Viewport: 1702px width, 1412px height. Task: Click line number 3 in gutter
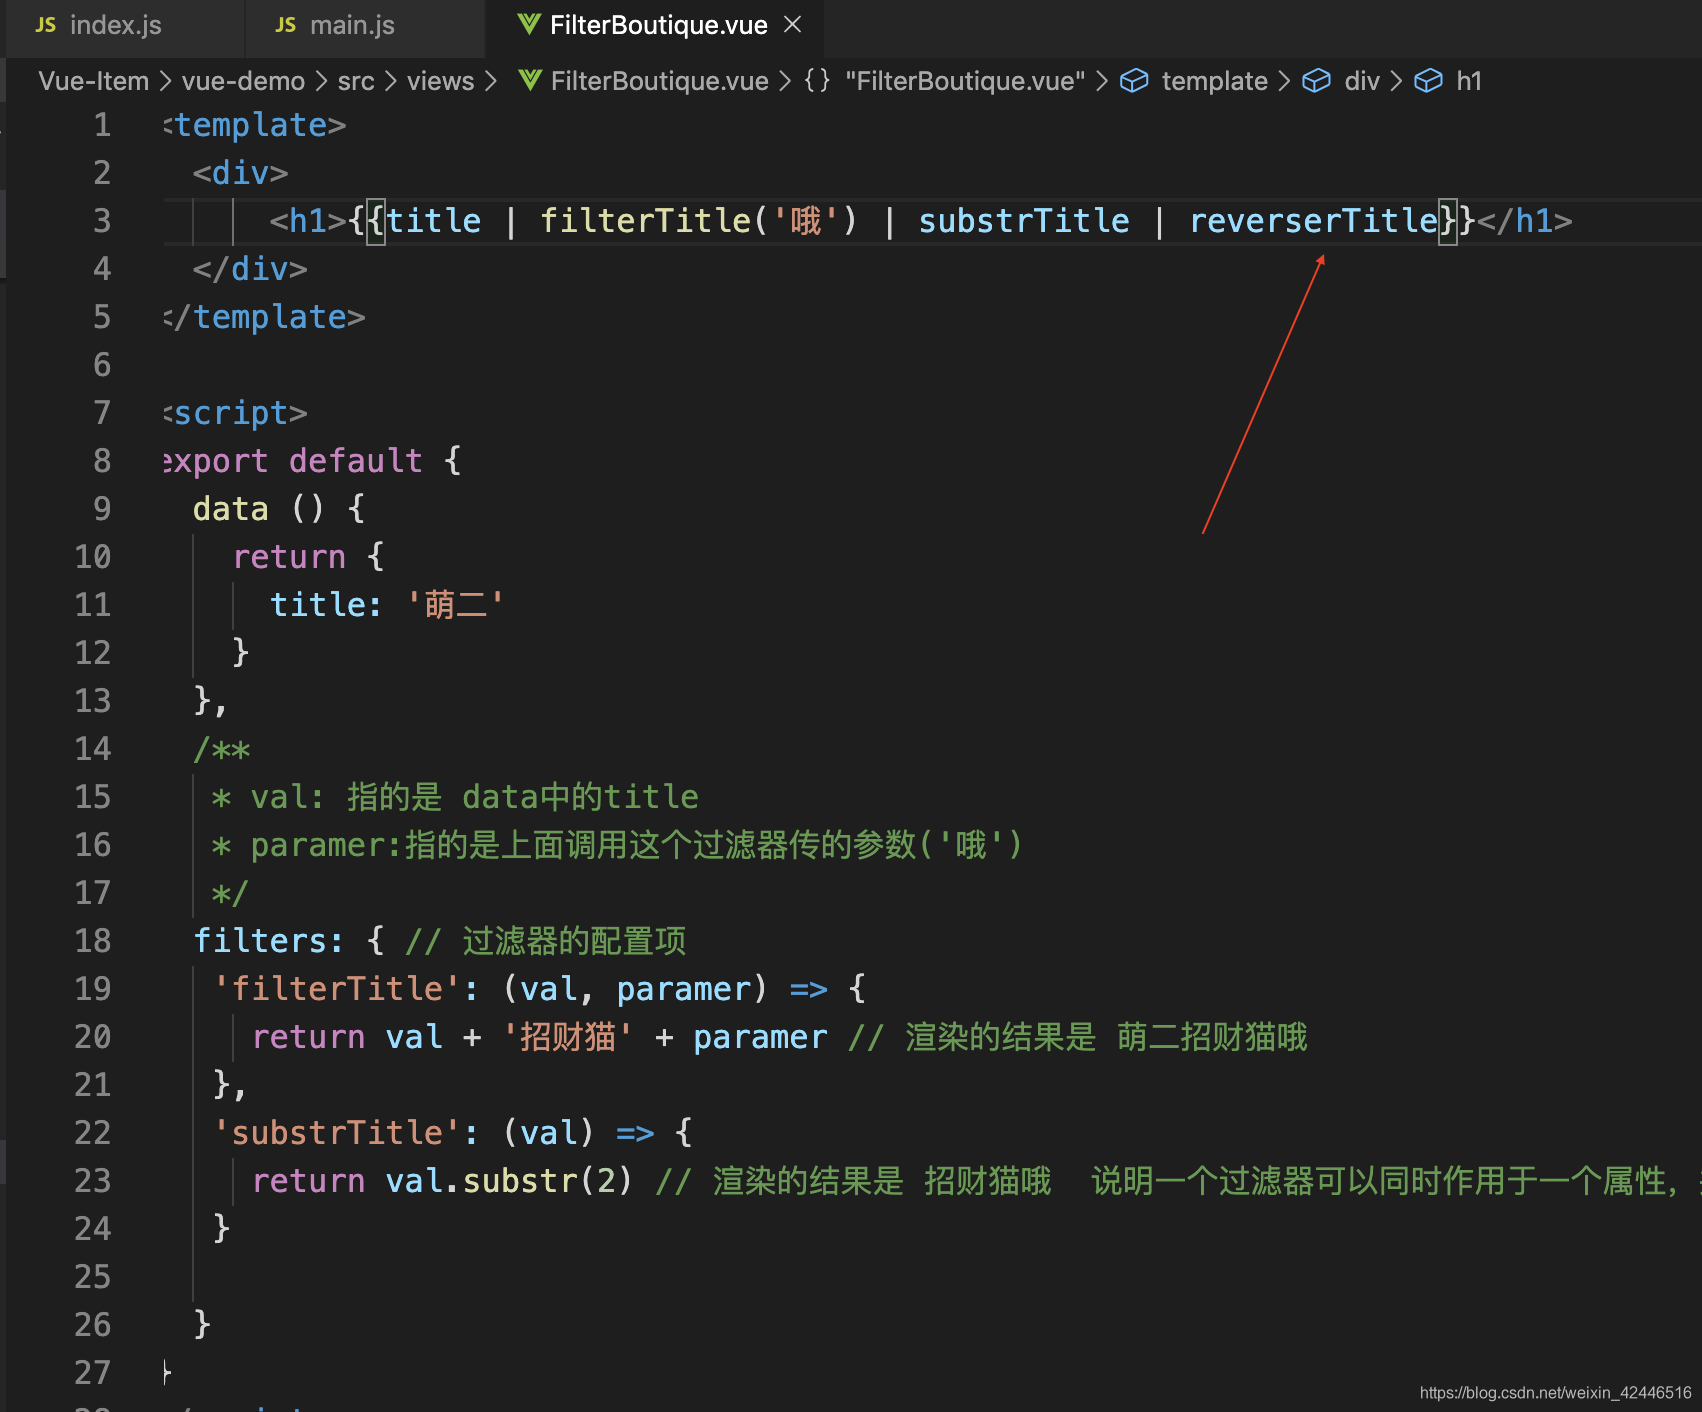point(102,220)
